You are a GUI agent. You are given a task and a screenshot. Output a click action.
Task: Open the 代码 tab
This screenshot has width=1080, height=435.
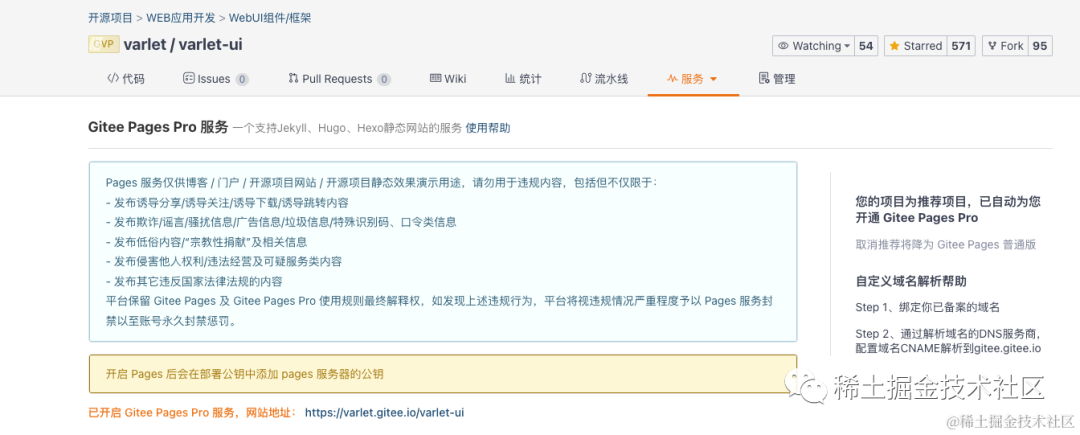(126, 78)
